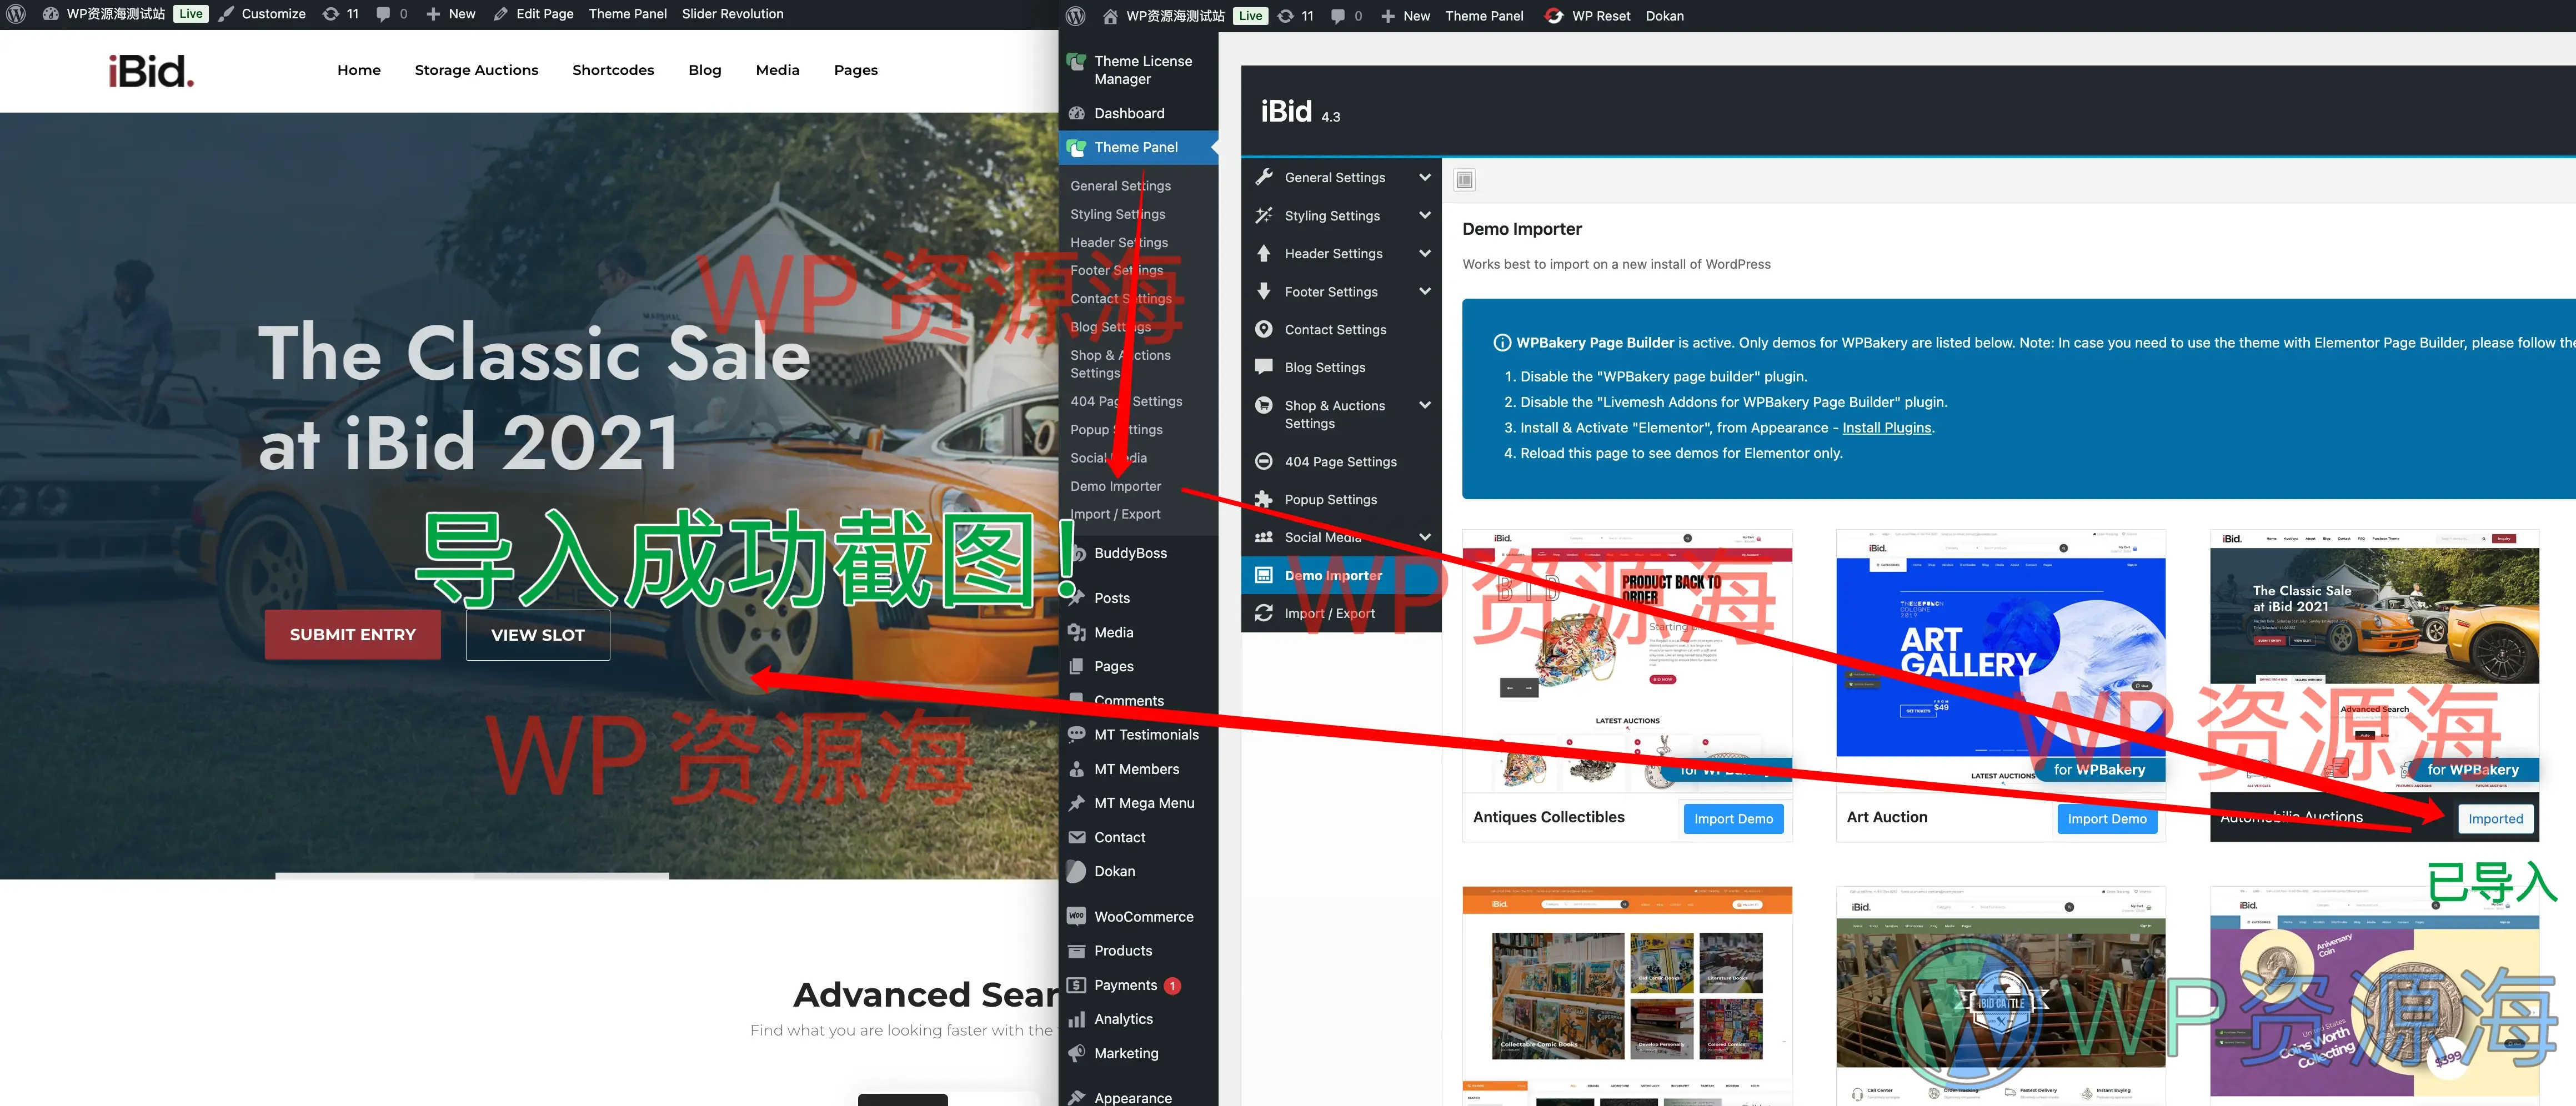2576x1106 pixels.
Task: Open the iBid Cattle demo thumbnail
Action: tap(2000, 995)
